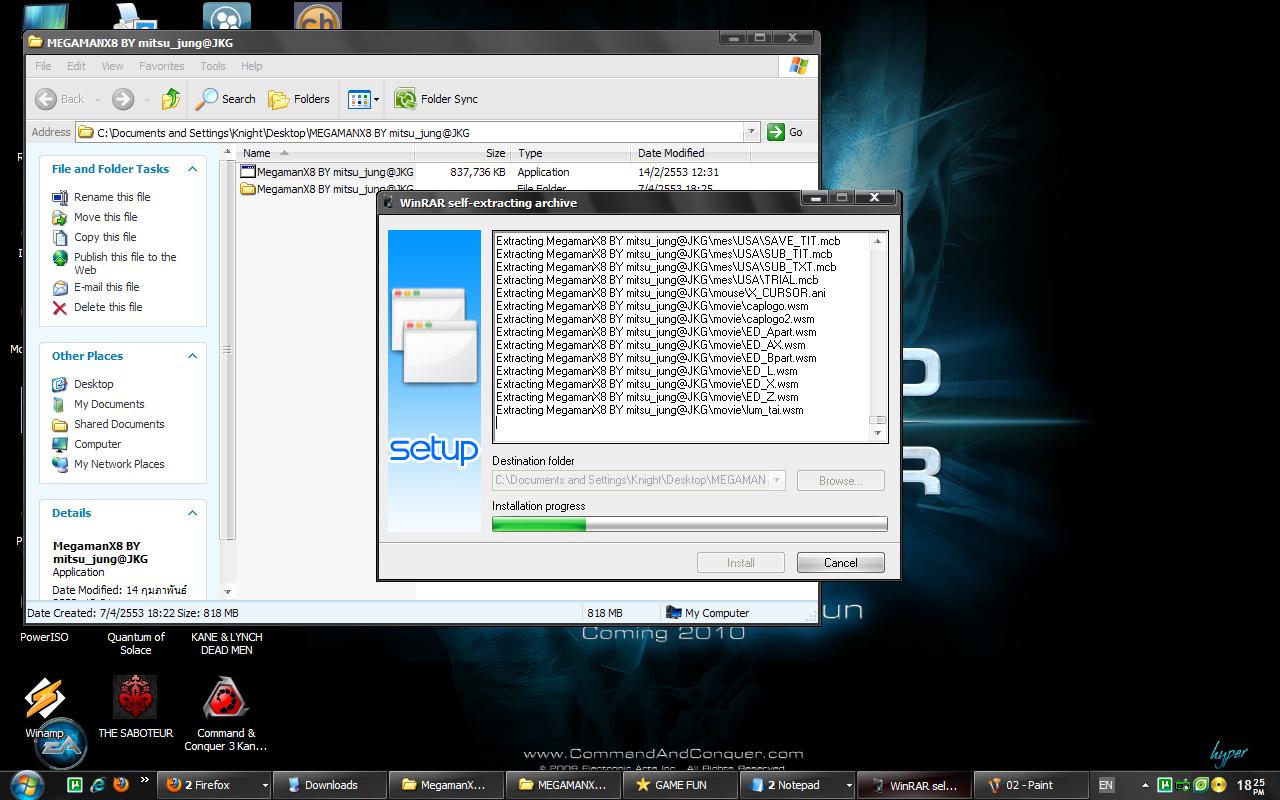Click the extraction log vertical scrollbar
This screenshot has width=1280, height=800.
(x=878, y=336)
